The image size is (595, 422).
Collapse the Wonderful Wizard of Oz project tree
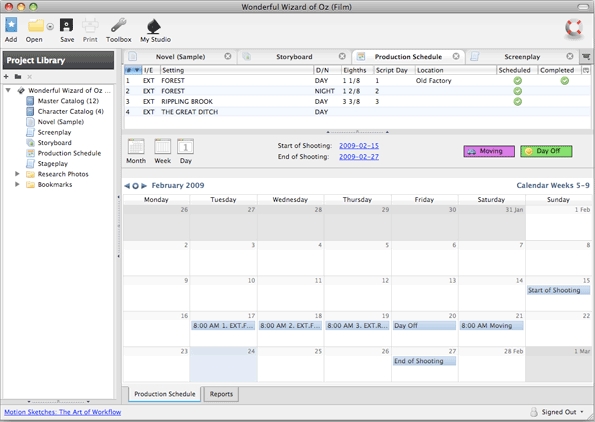pyautogui.click(x=8, y=90)
